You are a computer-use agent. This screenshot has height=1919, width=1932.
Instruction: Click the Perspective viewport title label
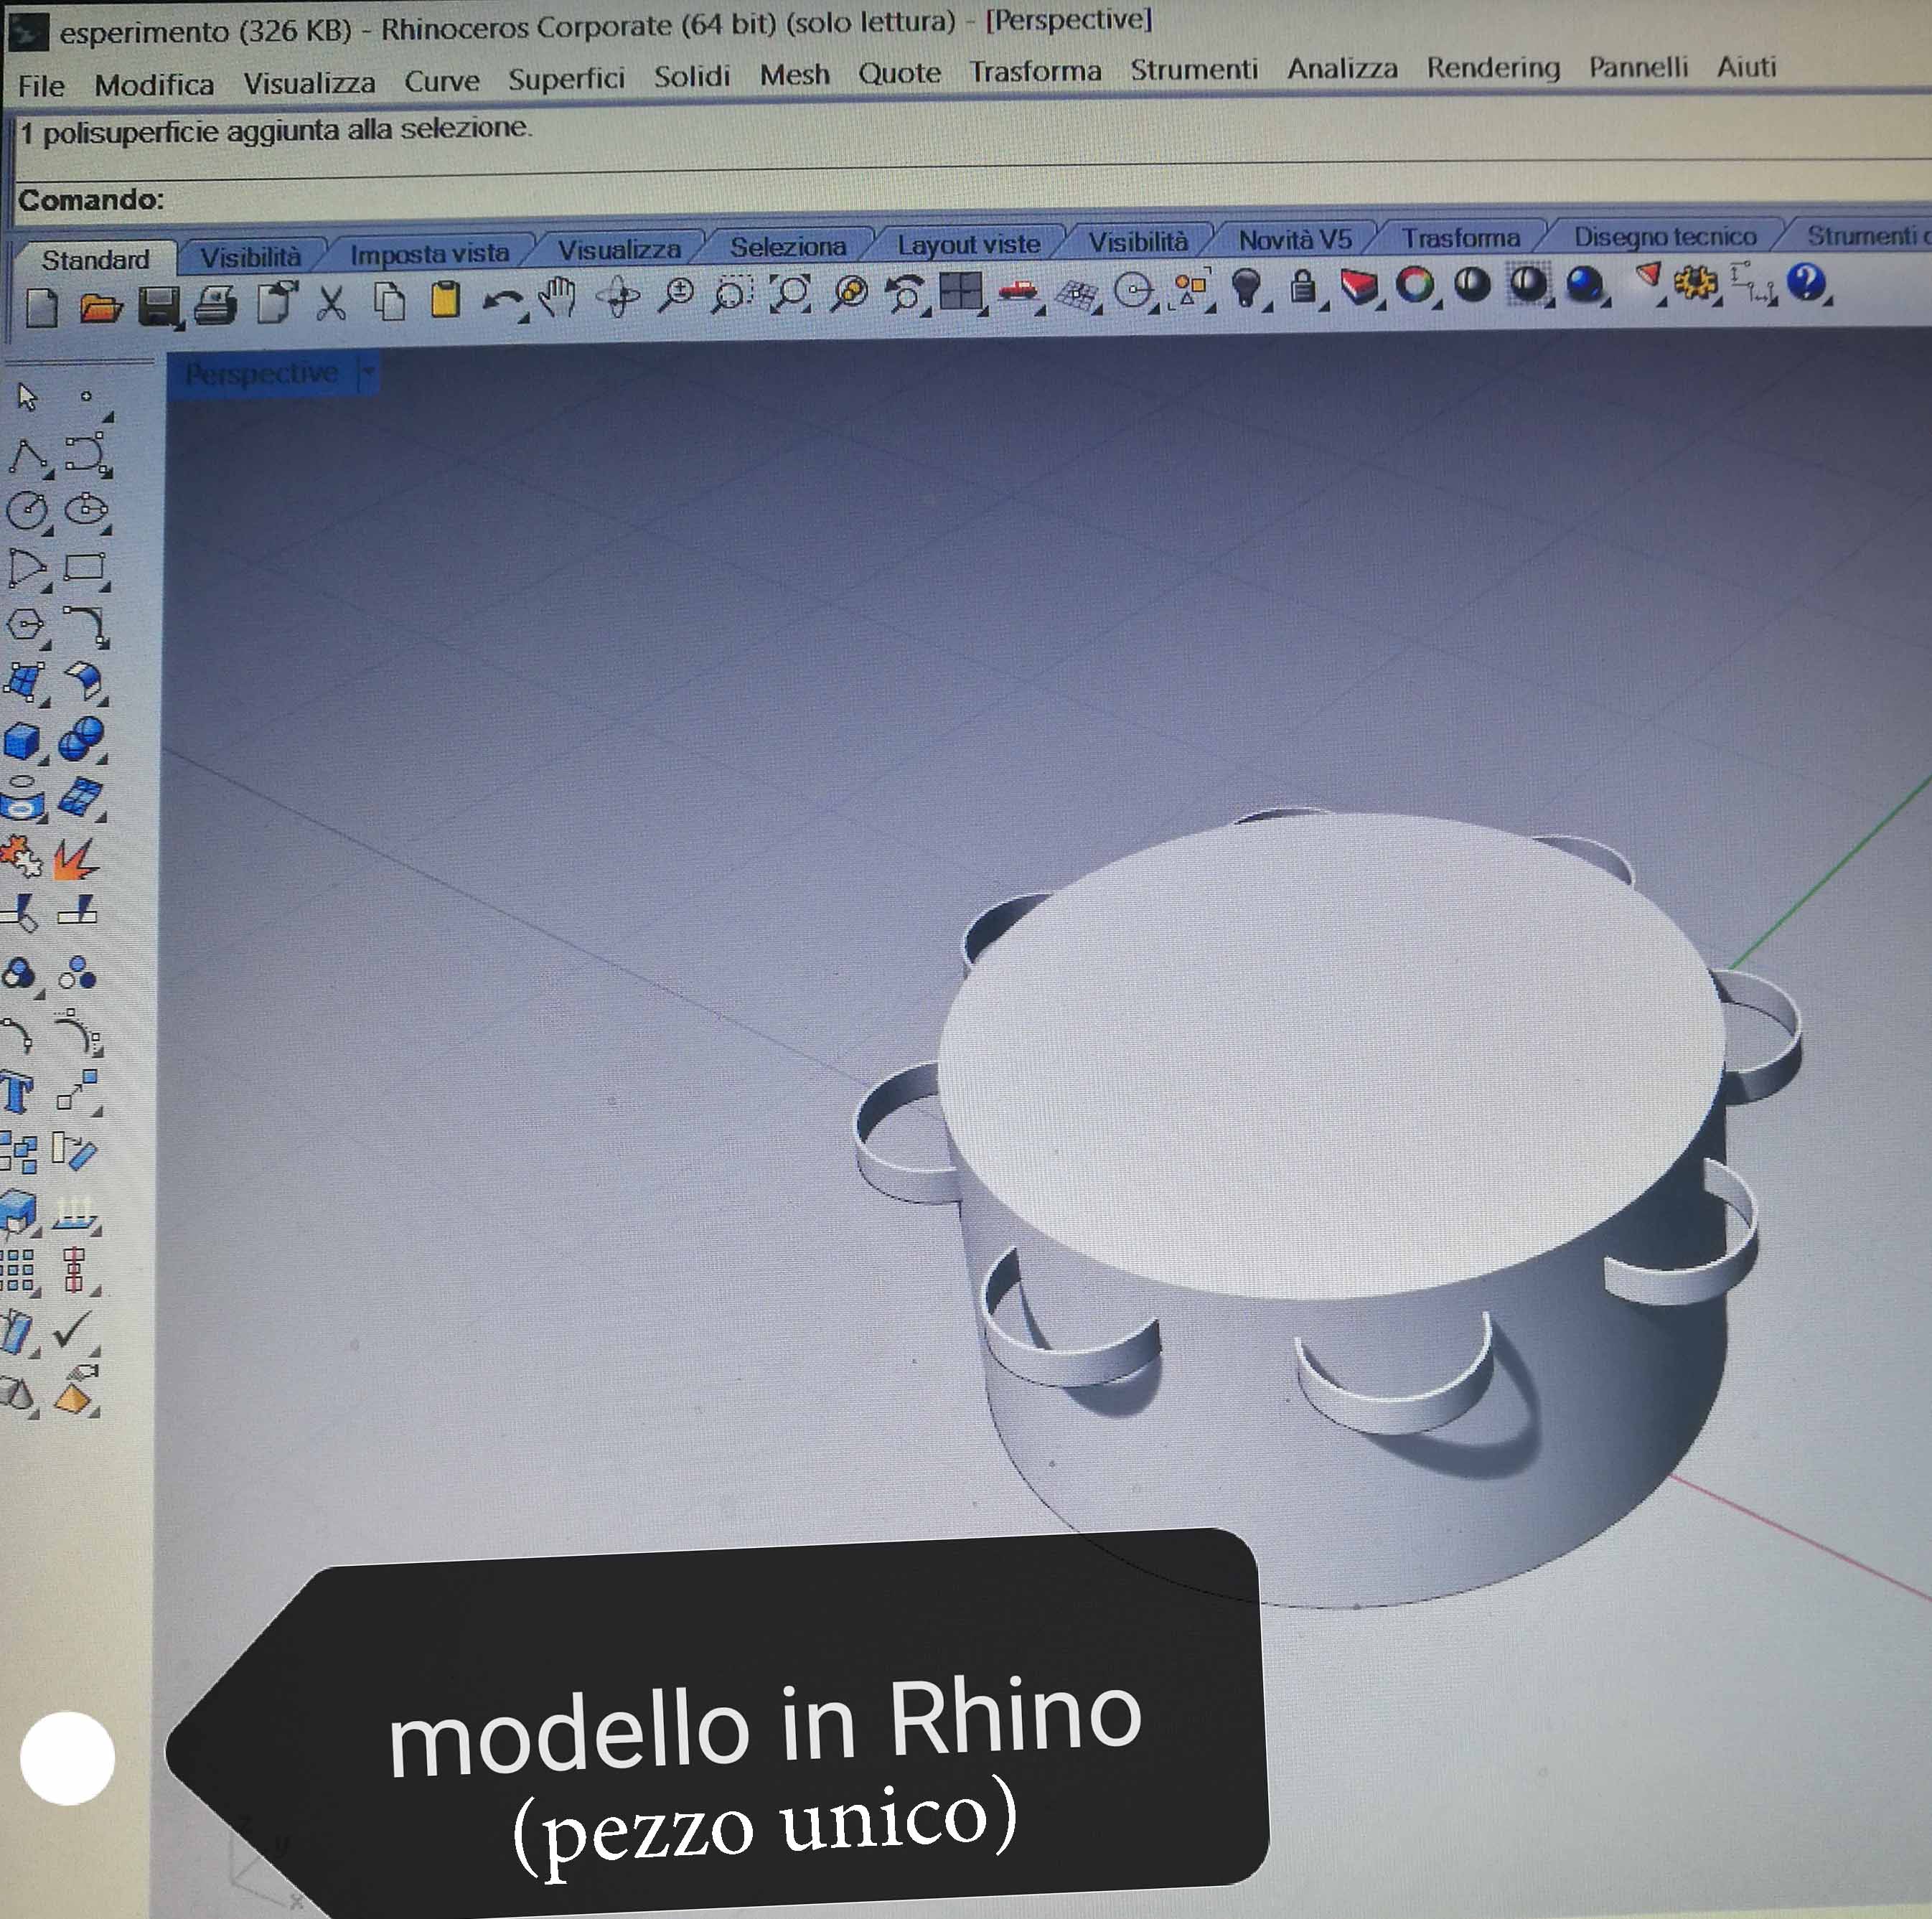pos(261,373)
